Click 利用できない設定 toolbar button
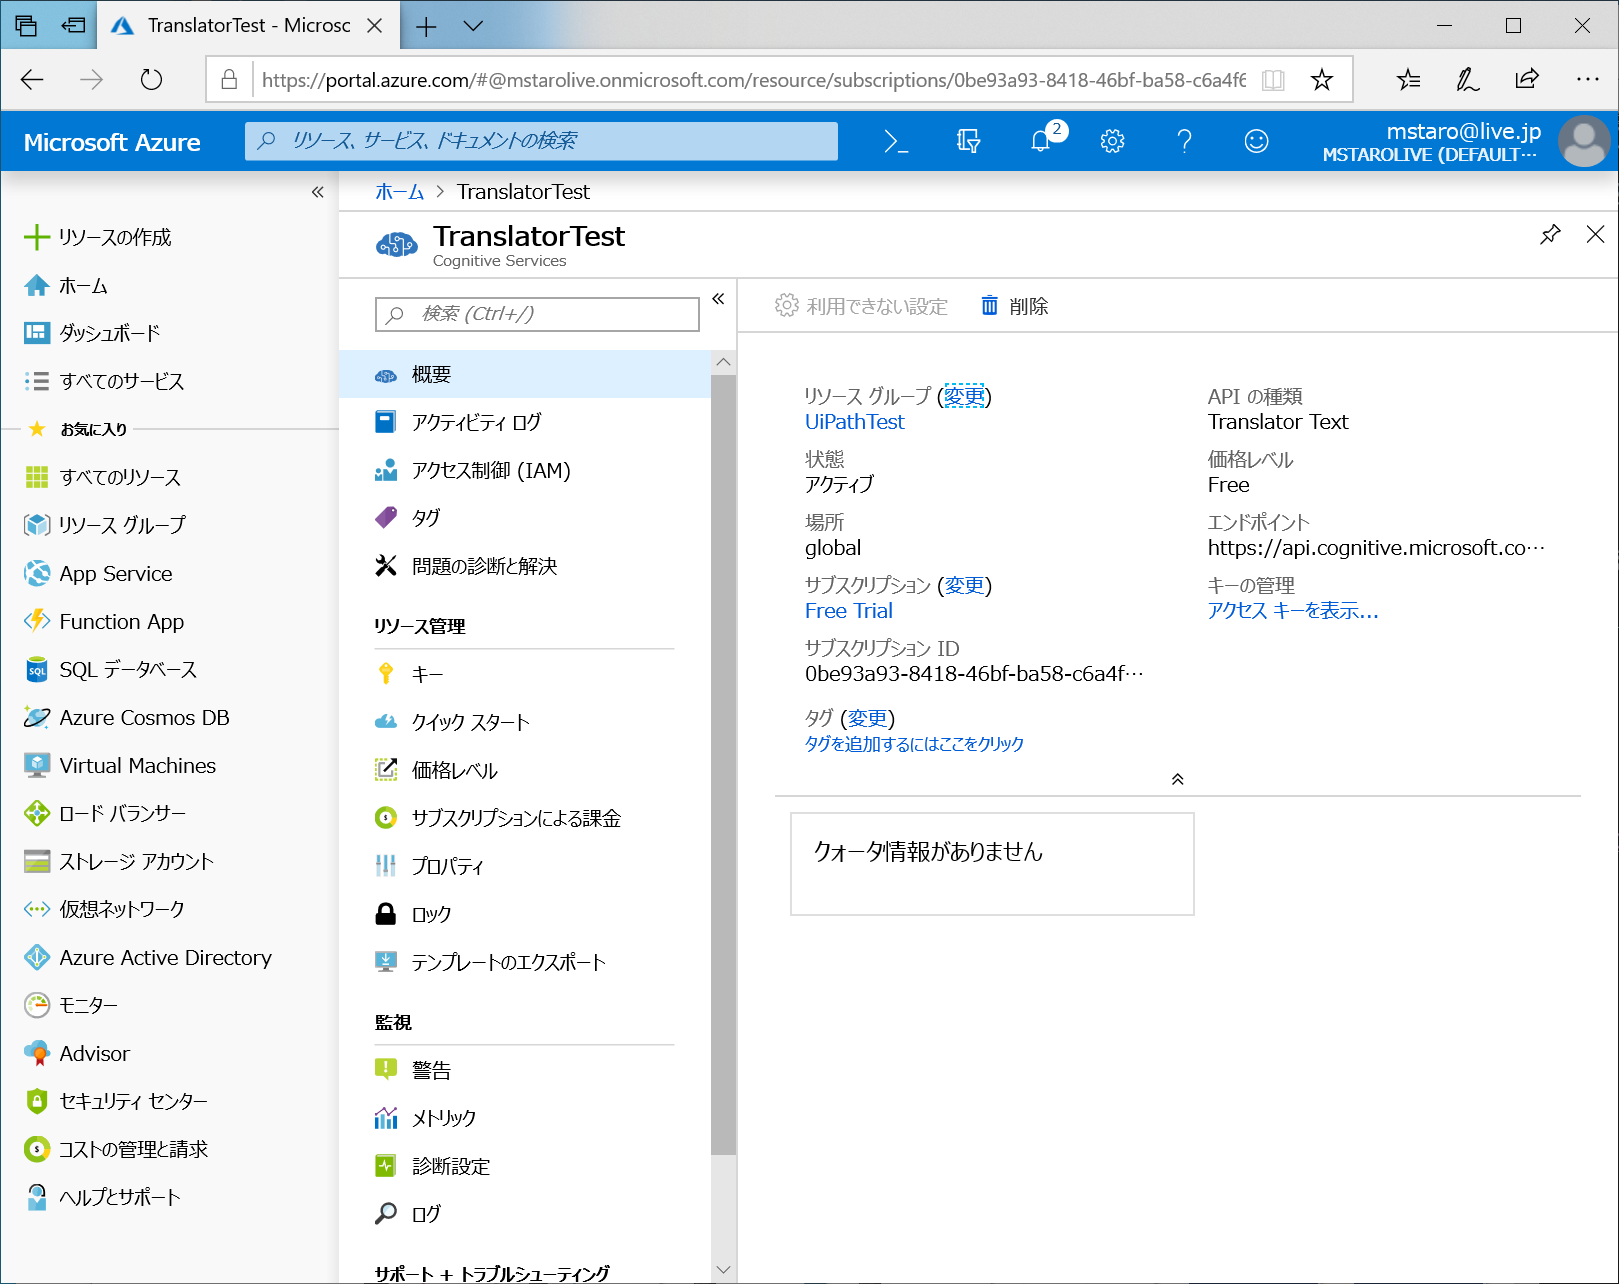This screenshot has width=1619, height=1284. [862, 306]
